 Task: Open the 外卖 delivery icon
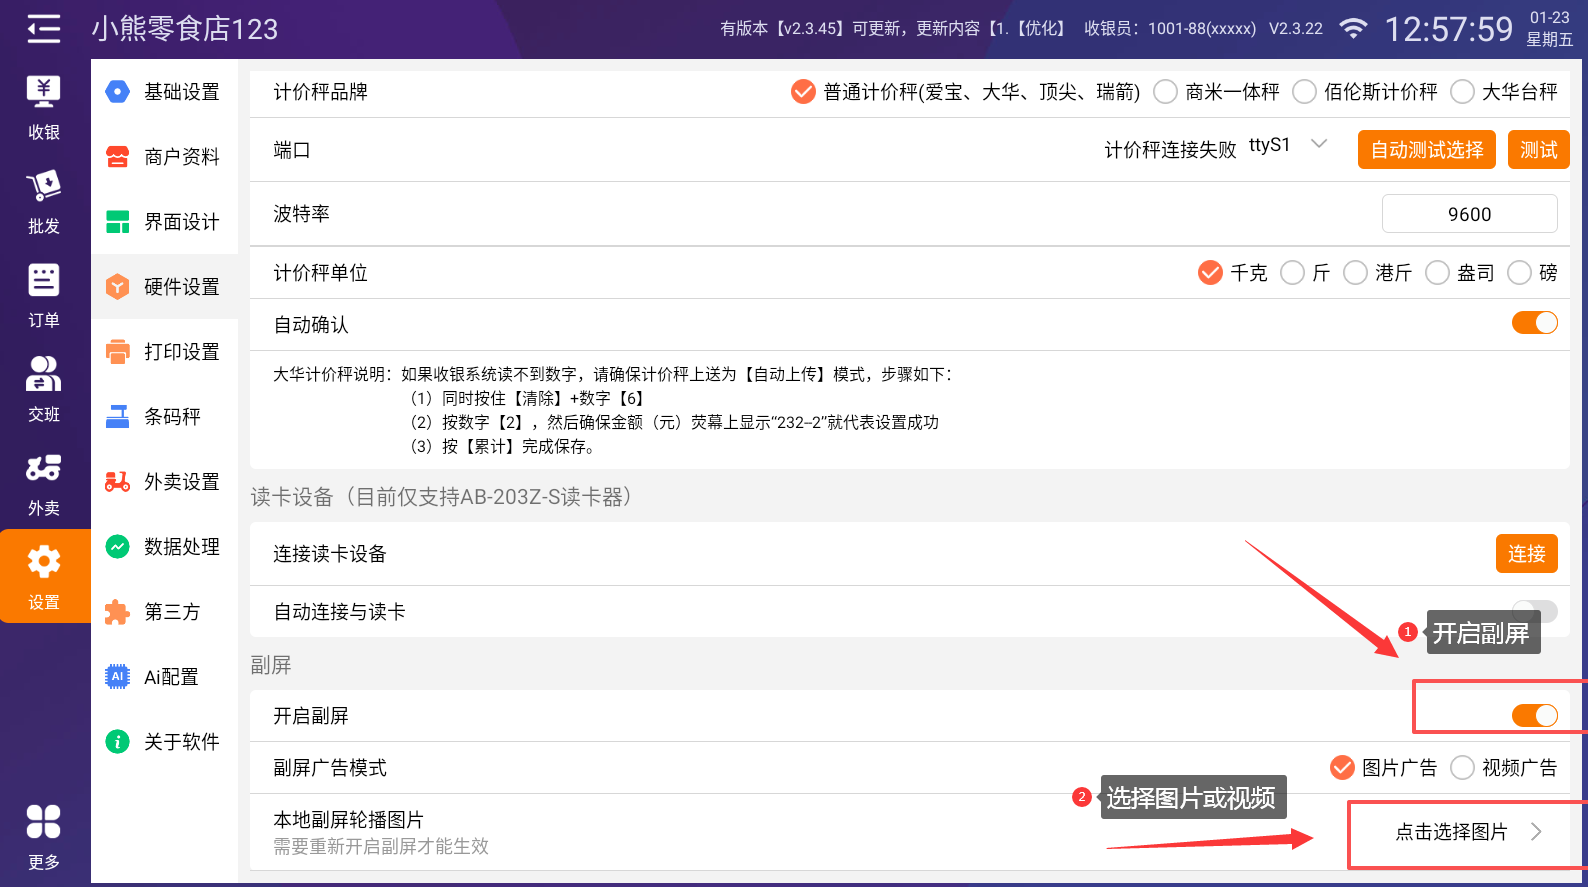coord(44,484)
